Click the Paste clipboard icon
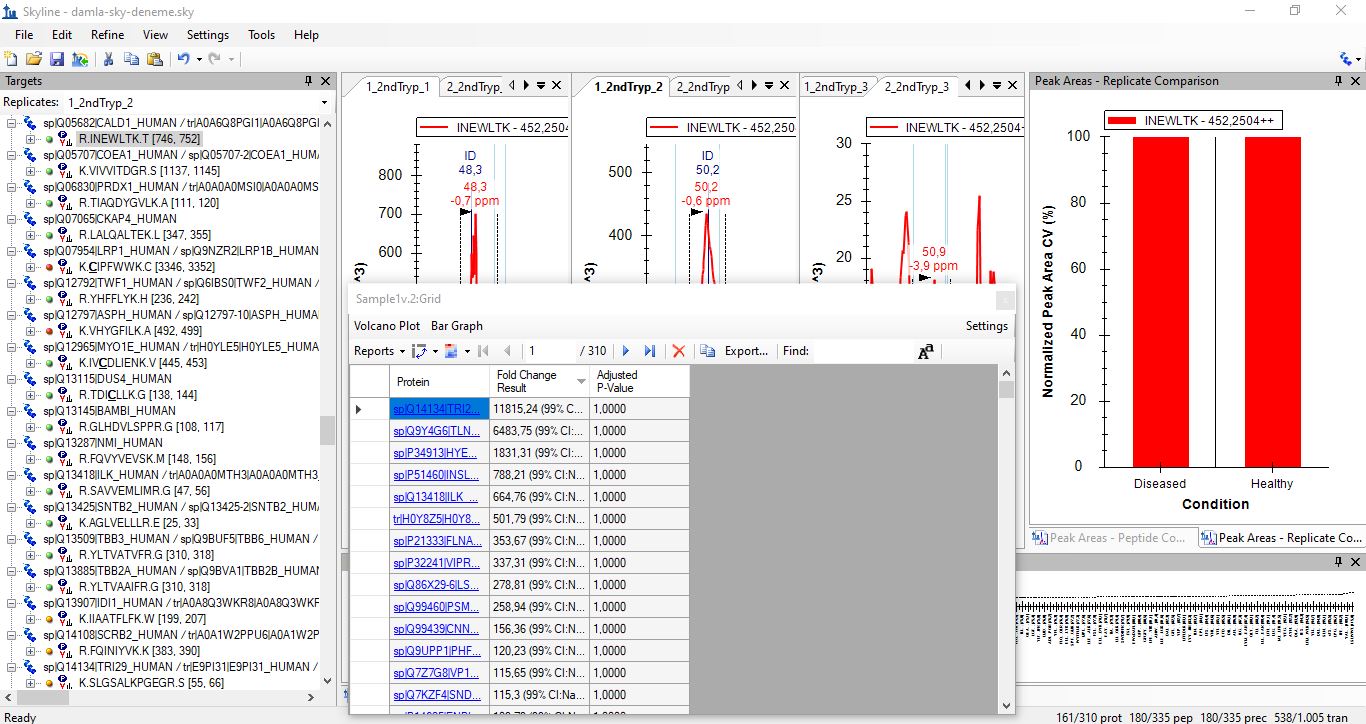Viewport: 1366px width, 724px height. click(155, 59)
